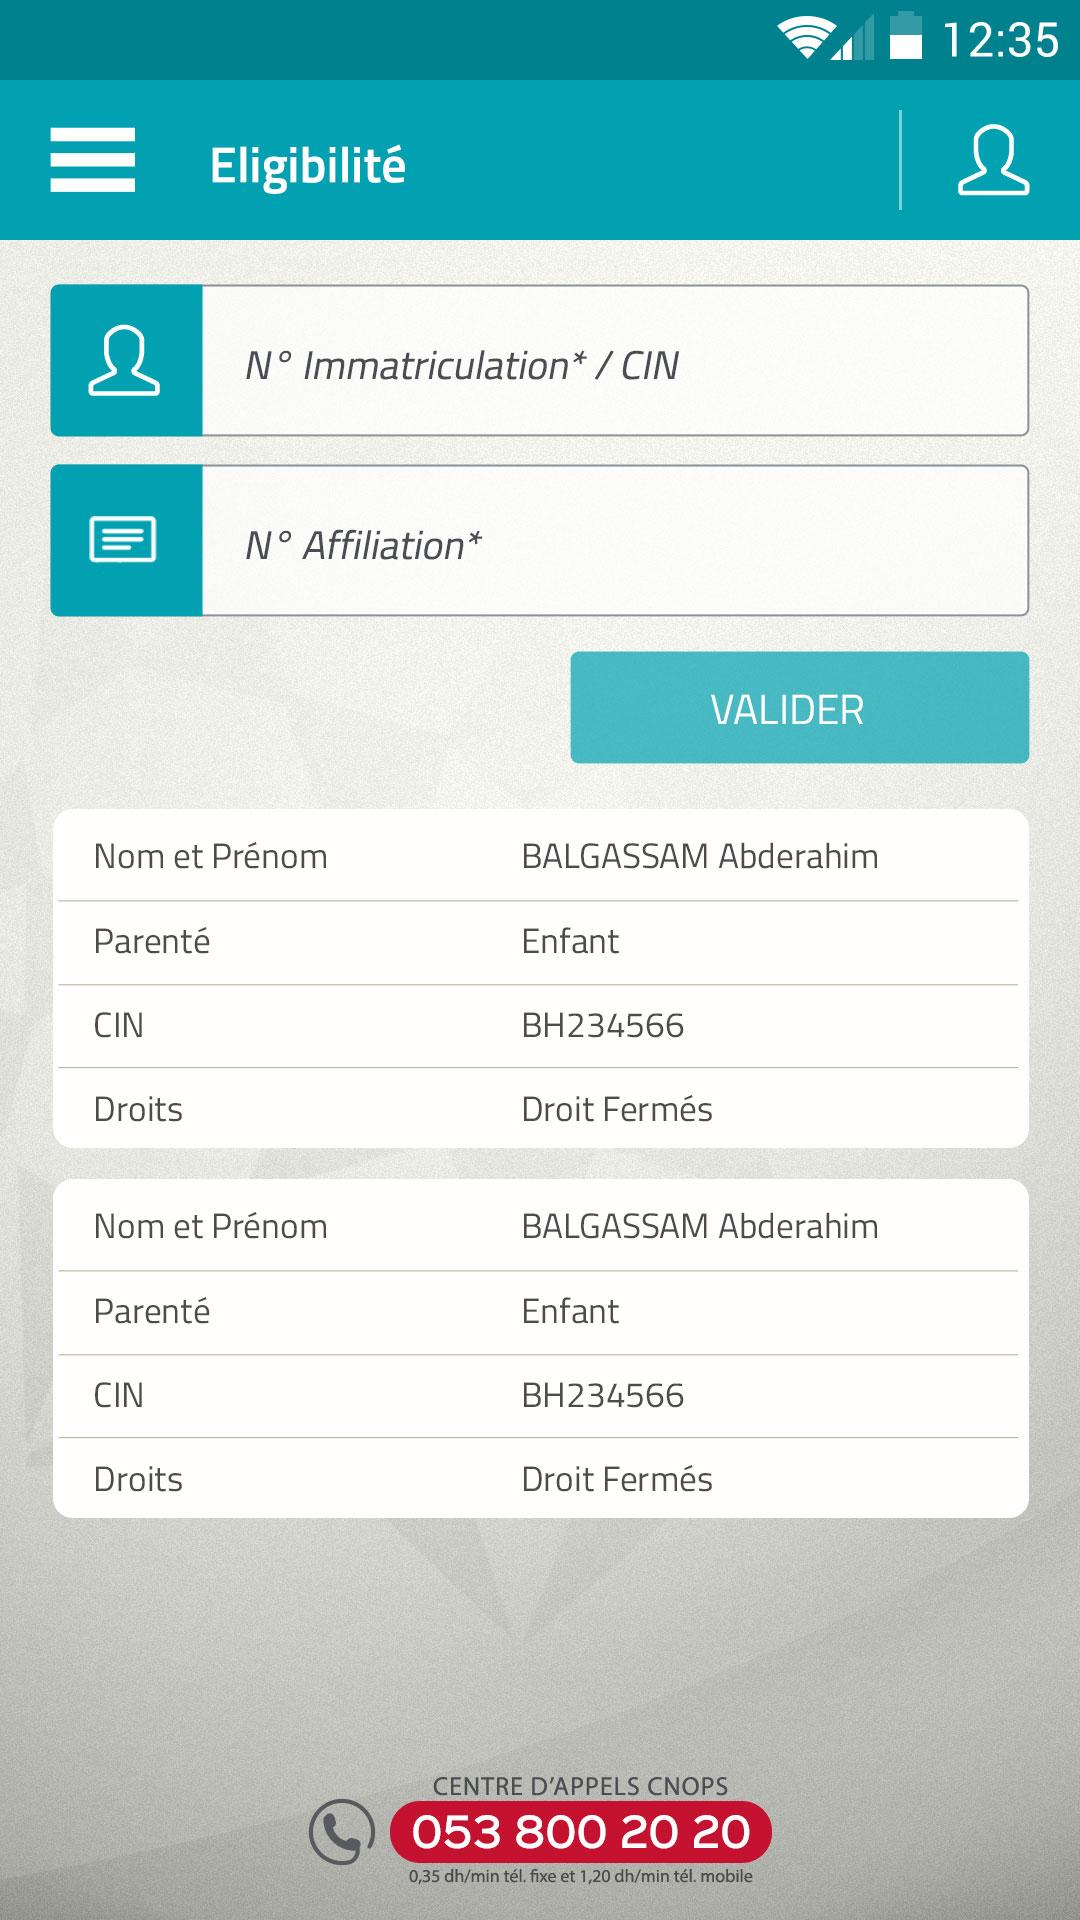Click the VALIDER button
The width and height of the screenshot is (1080, 1920).
[799, 708]
